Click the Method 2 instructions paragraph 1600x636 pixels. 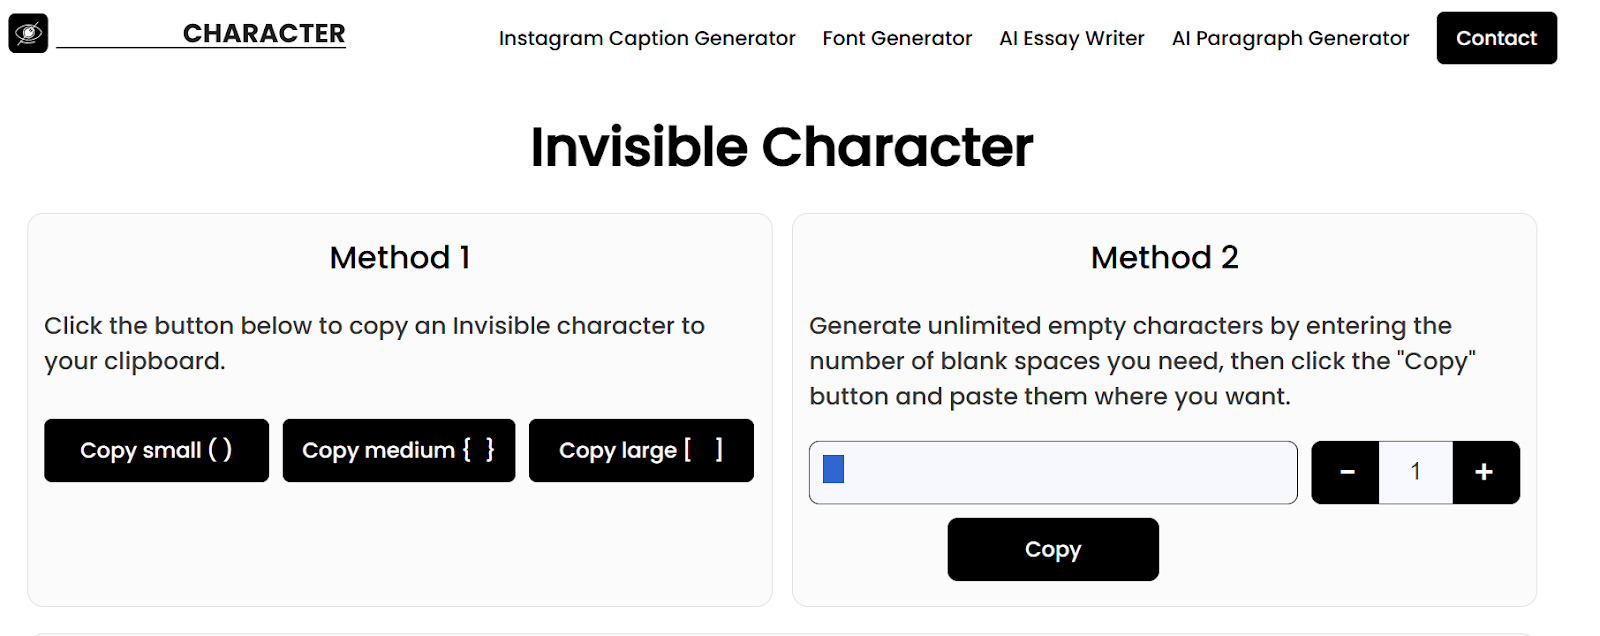tap(1142, 361)
